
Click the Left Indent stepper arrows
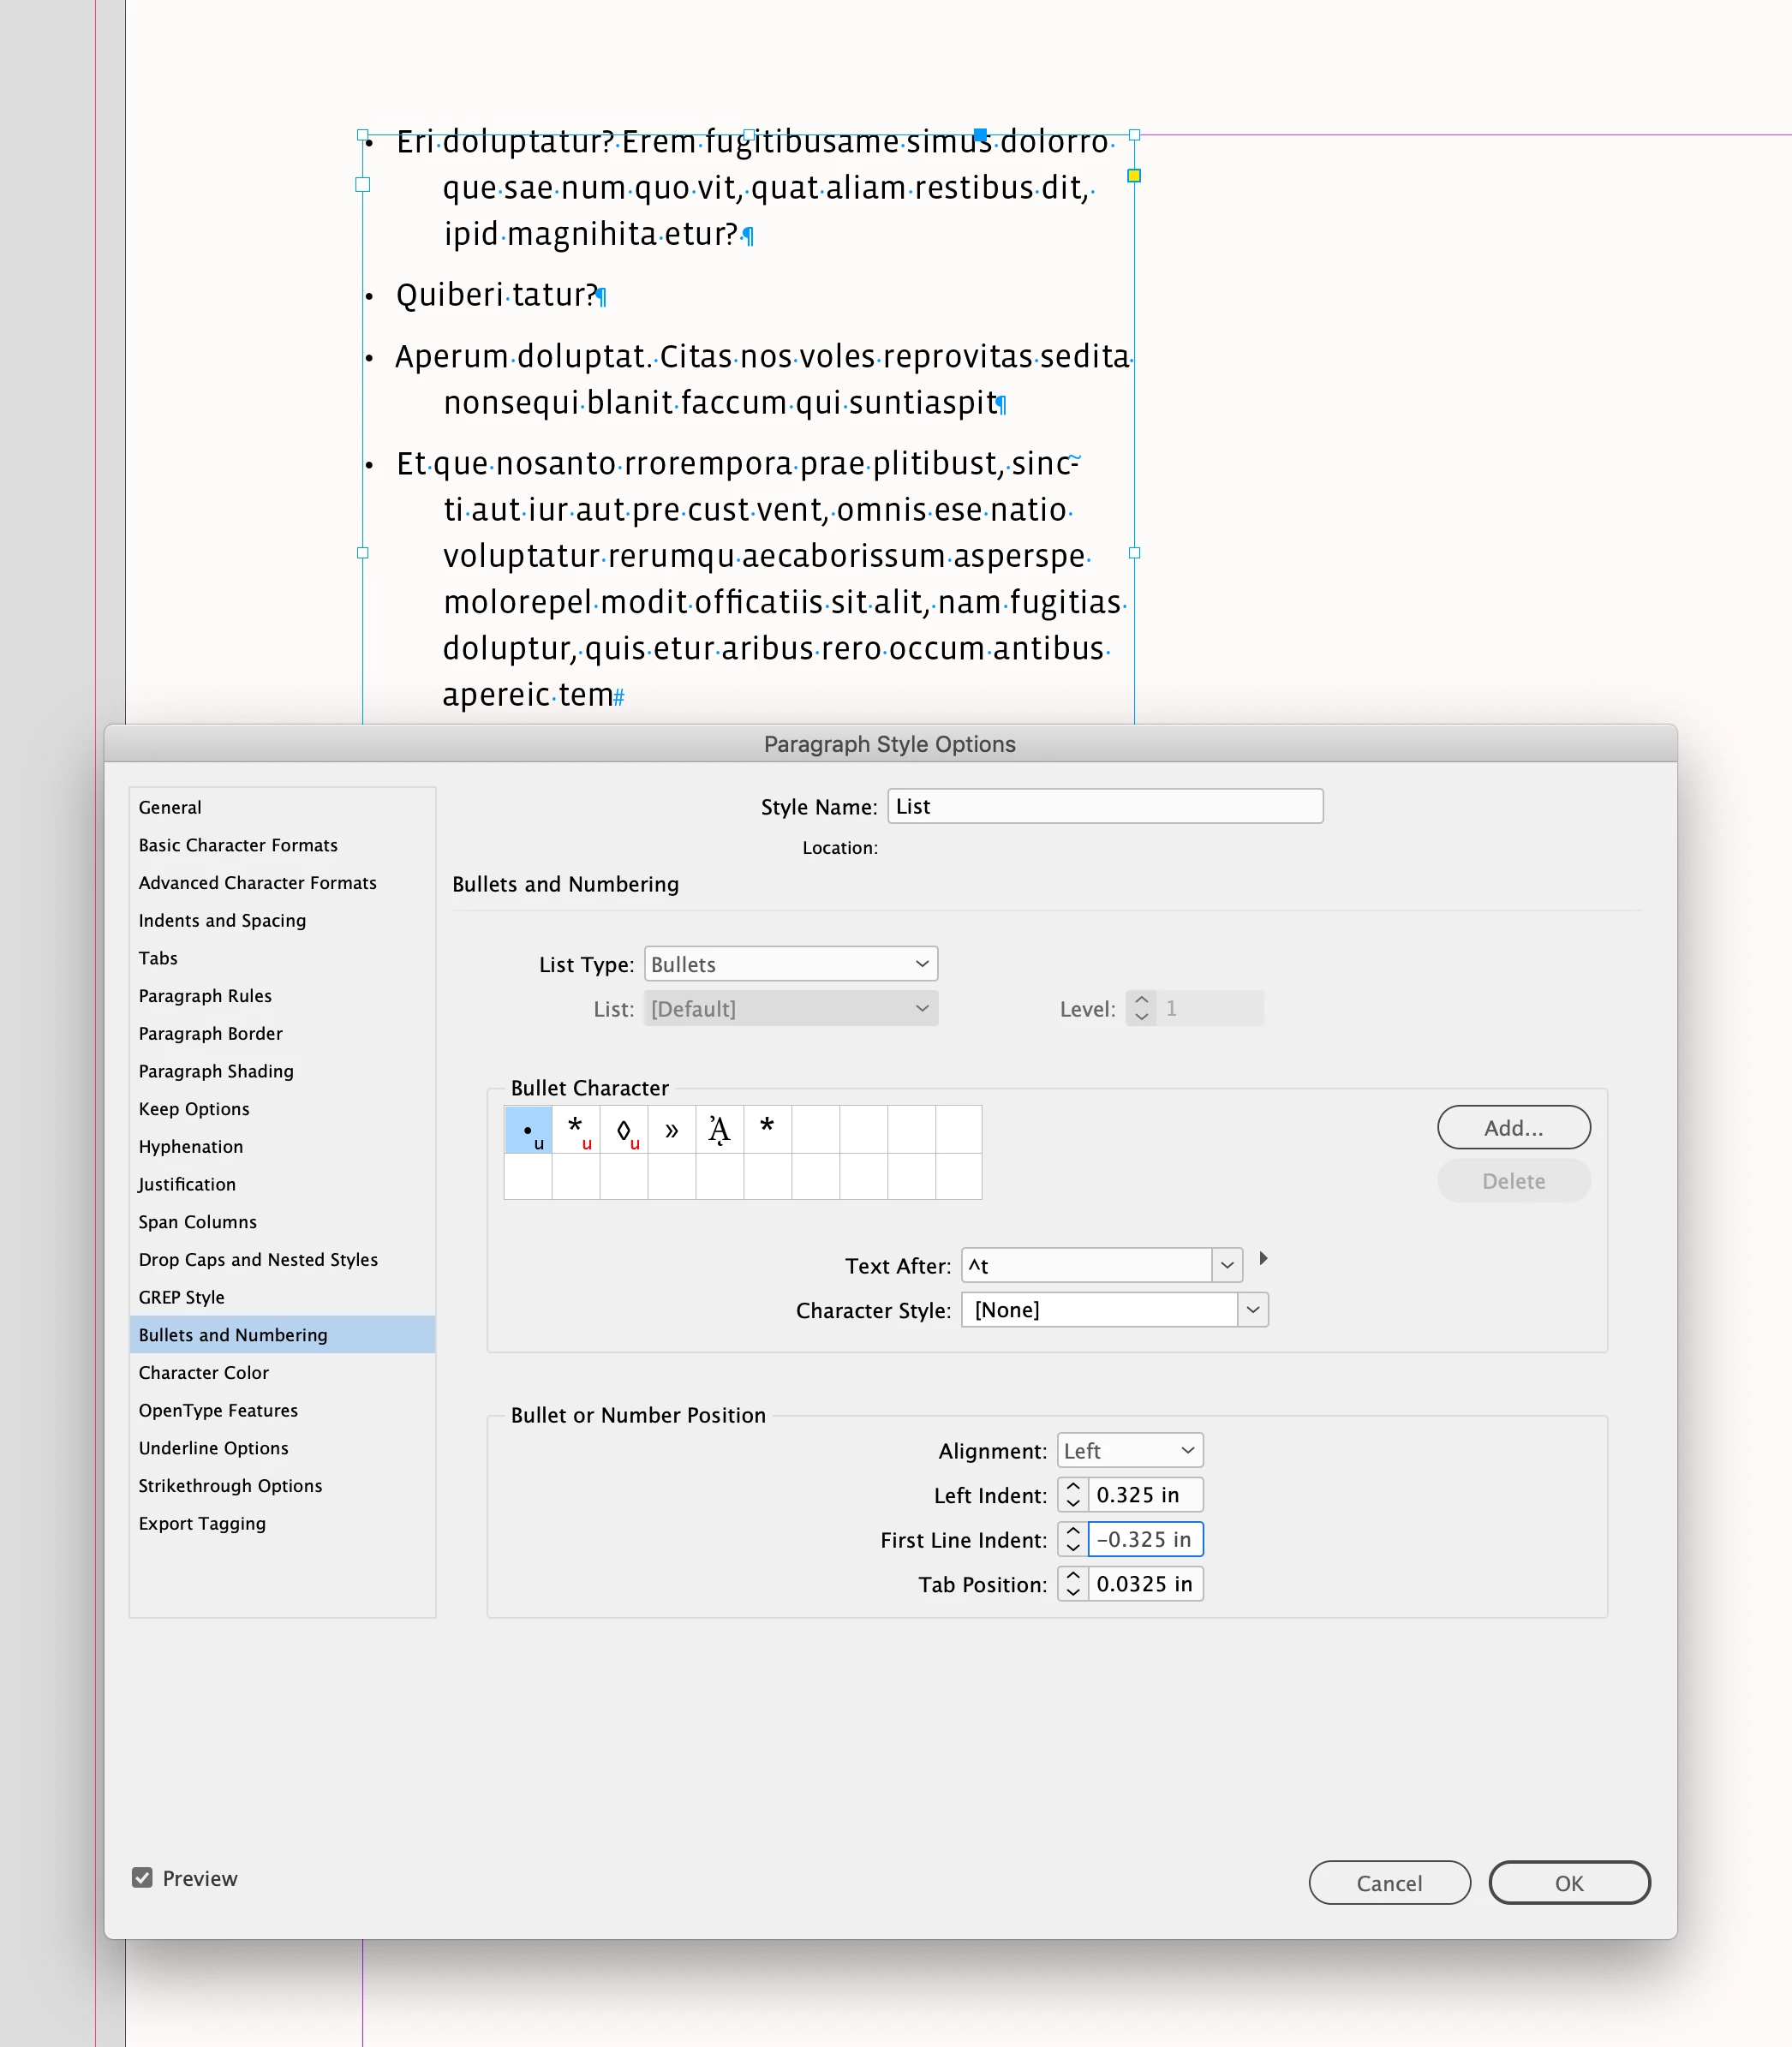coord(1073,1495)
